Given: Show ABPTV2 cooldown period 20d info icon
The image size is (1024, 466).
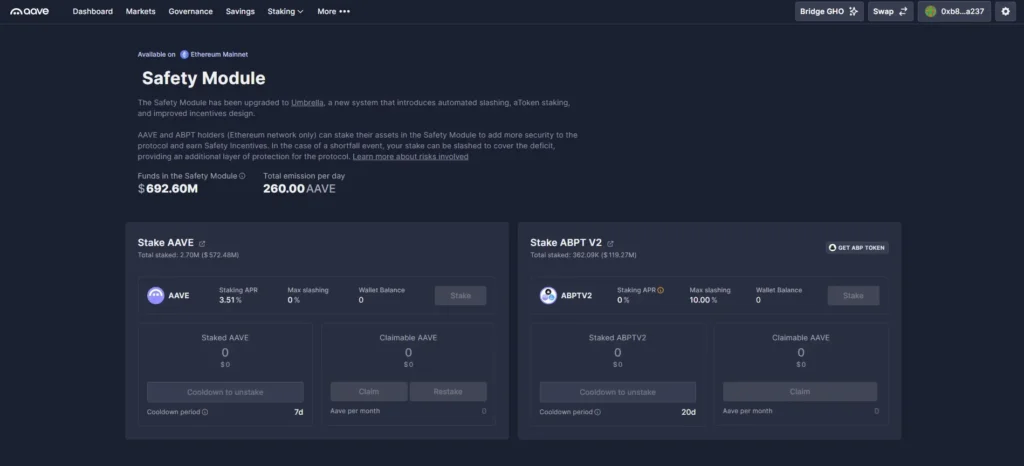Looking at the screenshot, I should click(x=598, y=412).
